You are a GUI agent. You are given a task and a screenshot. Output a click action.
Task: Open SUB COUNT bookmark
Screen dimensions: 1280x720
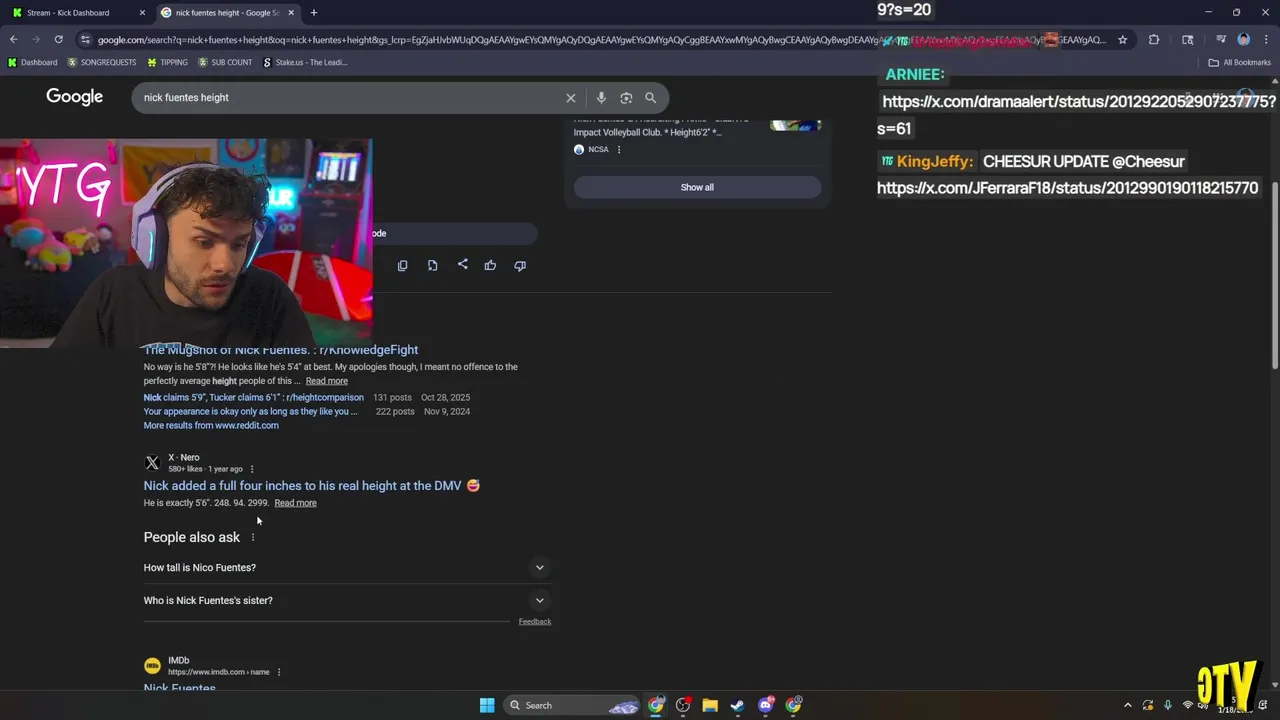pos(225,62)
